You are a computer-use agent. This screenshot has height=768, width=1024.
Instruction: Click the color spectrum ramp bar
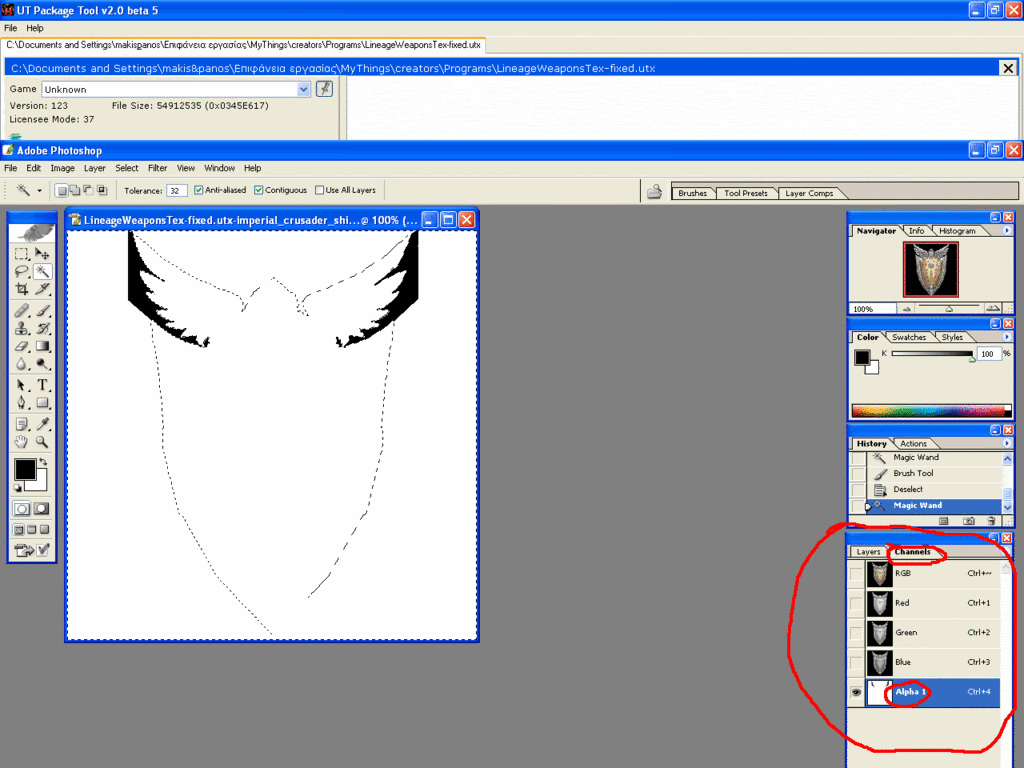(x=929, y=410)
